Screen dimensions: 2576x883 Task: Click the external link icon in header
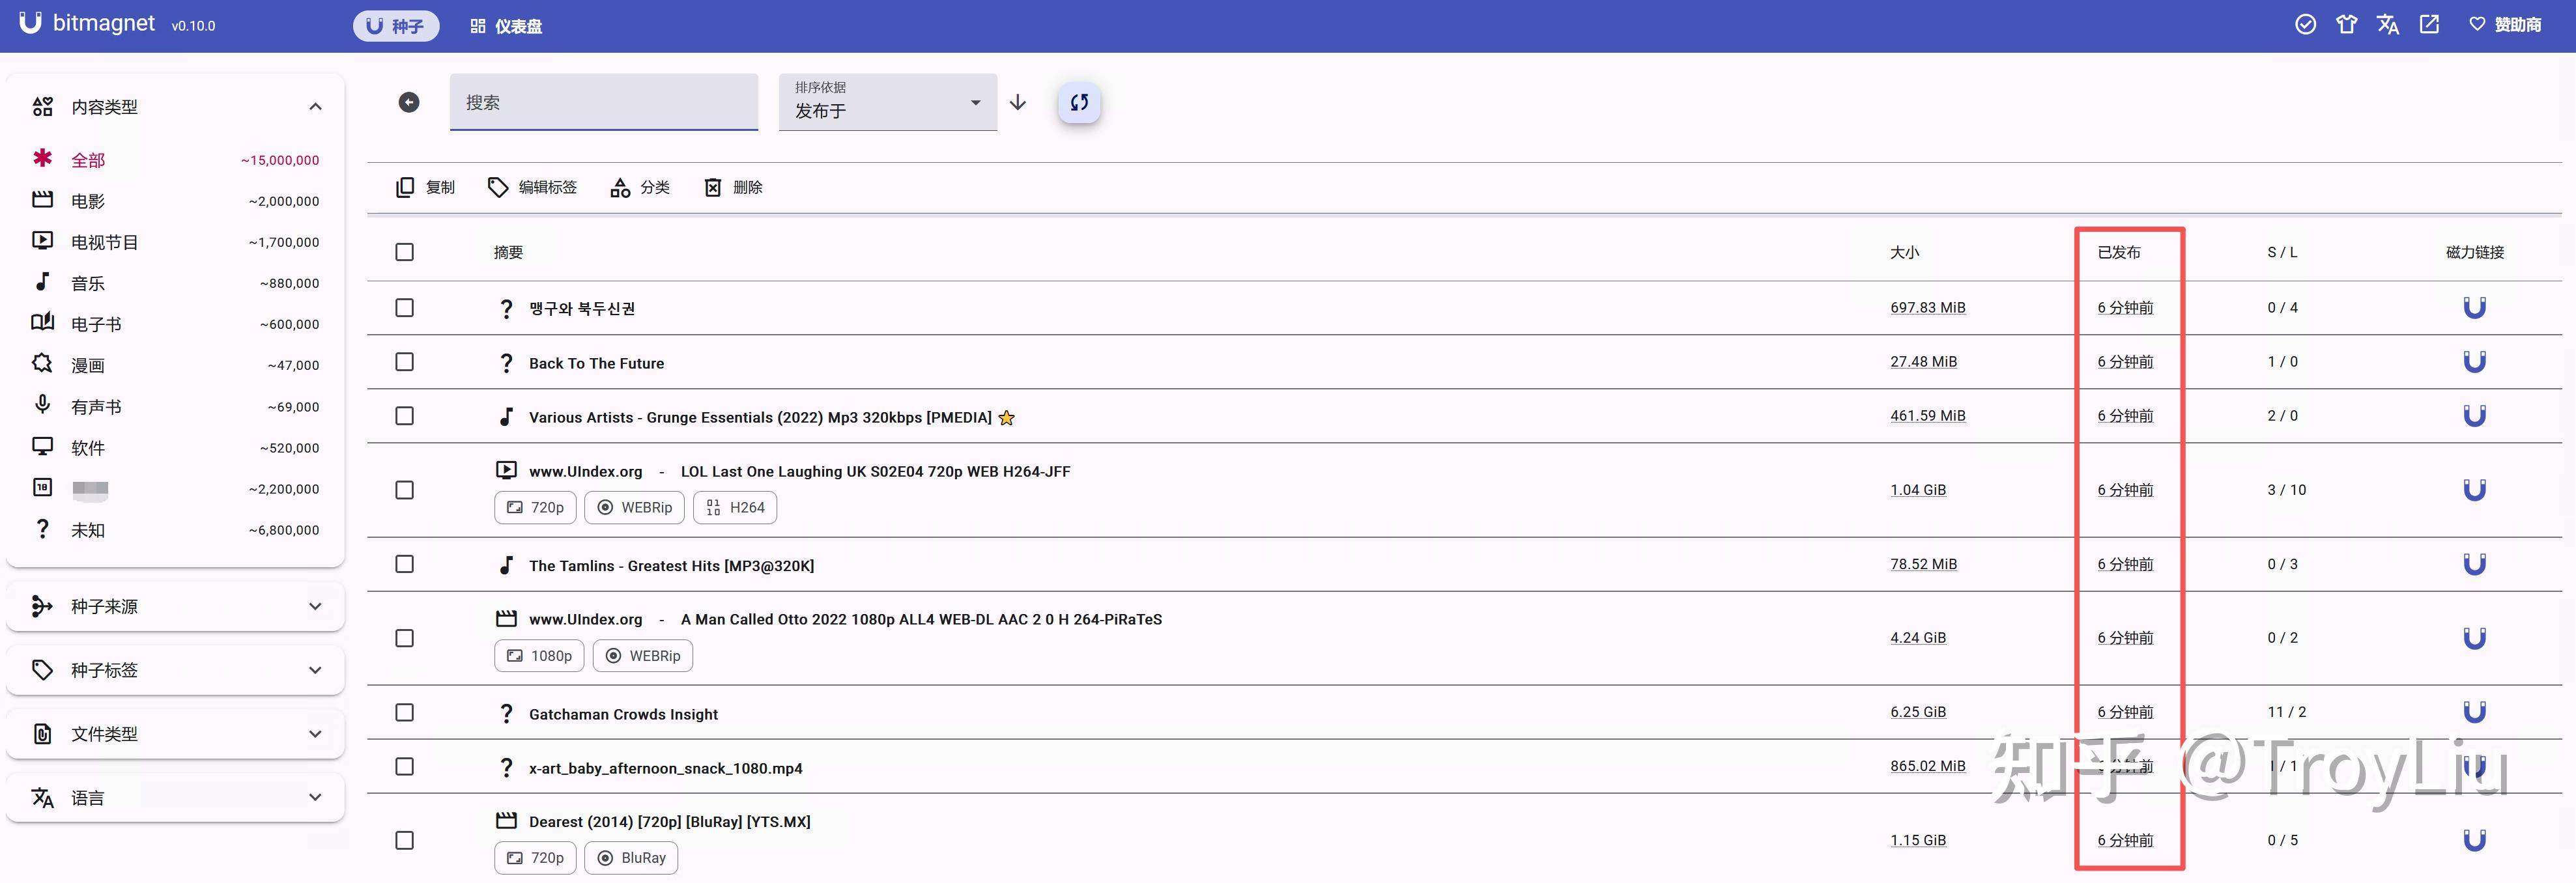click(x=2429, y=25)
